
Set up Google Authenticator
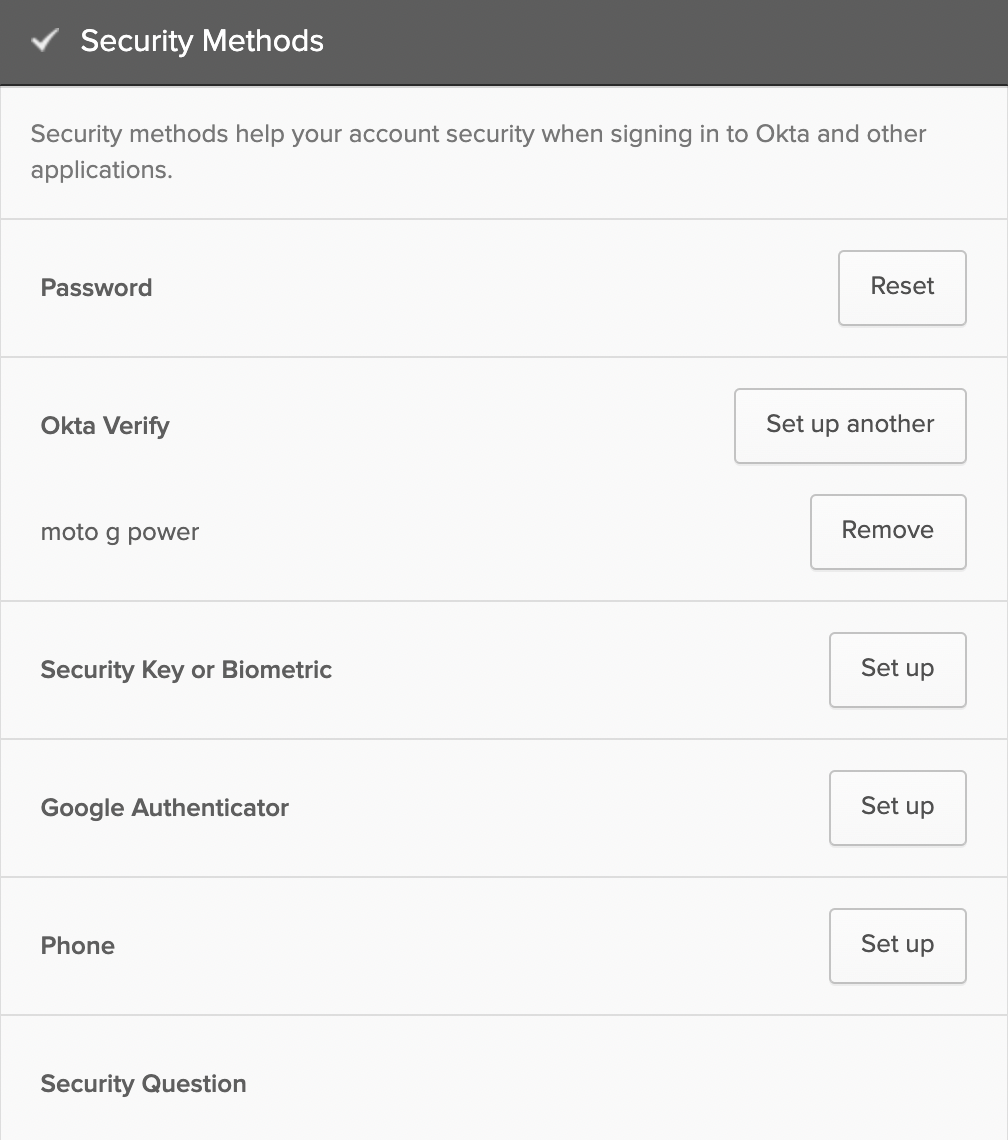click(x=897, y=808)
